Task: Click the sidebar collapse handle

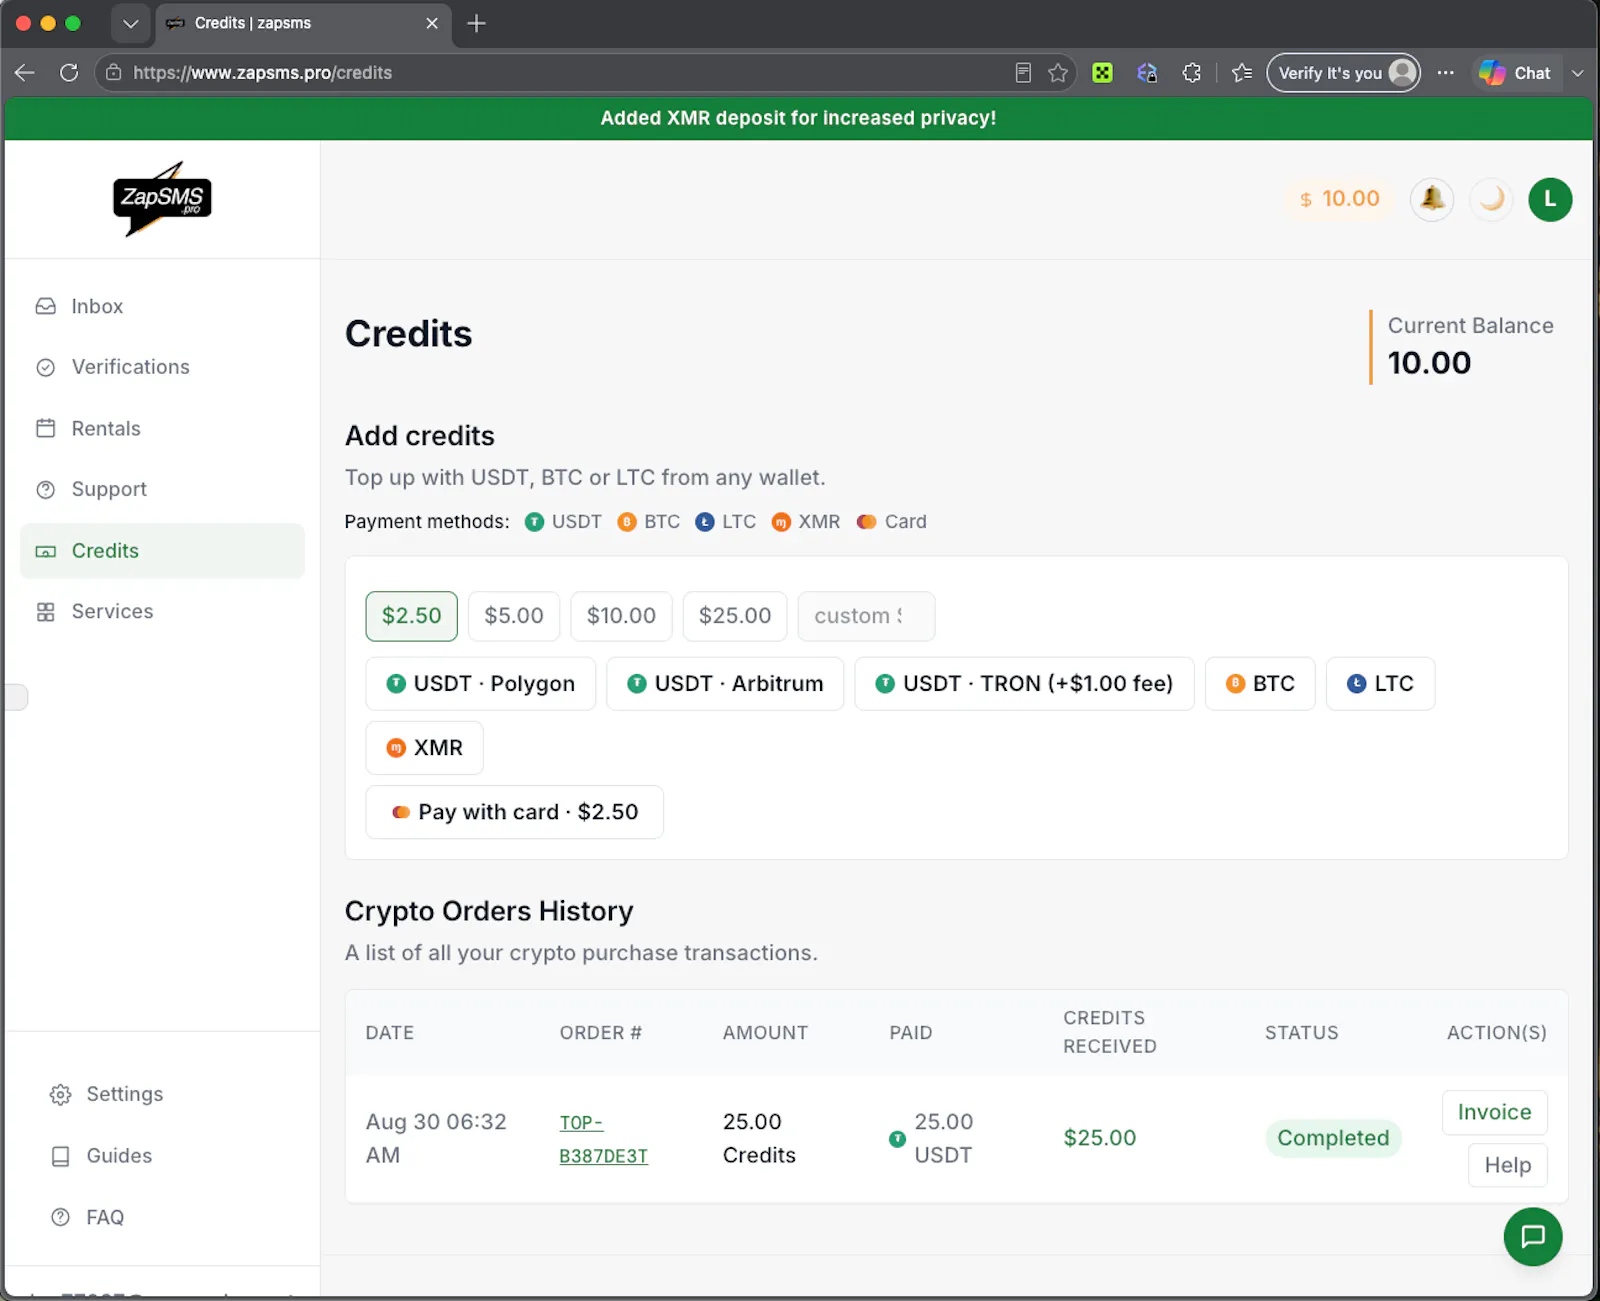Action: click(x=16, y=697)
